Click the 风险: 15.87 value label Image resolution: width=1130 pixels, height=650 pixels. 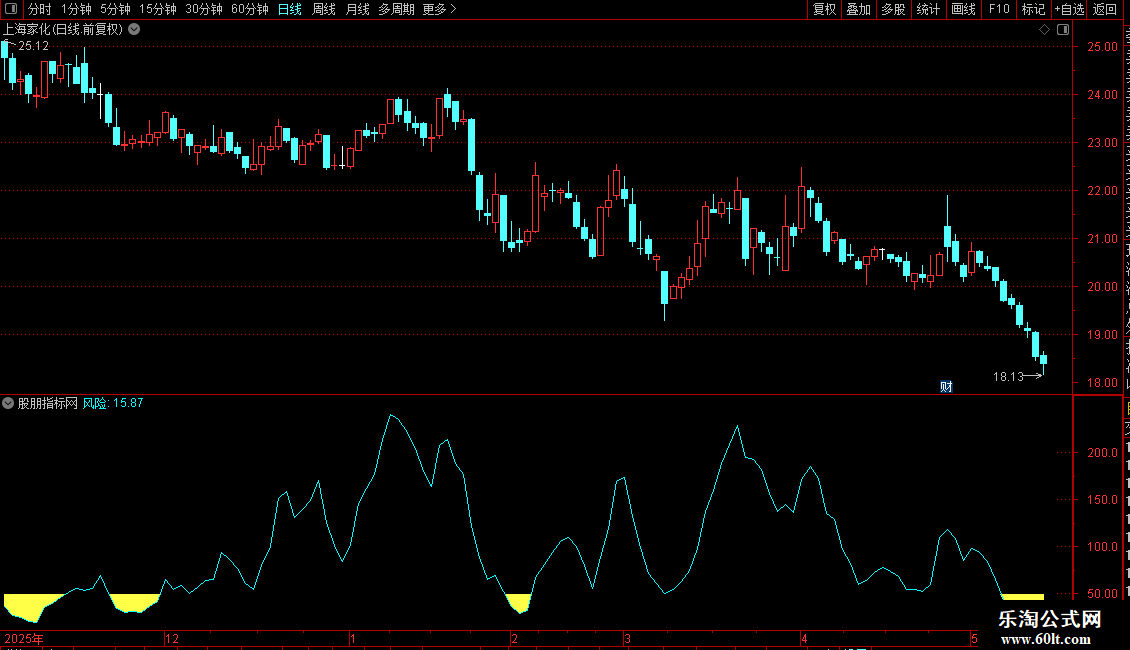coord(113,403)
